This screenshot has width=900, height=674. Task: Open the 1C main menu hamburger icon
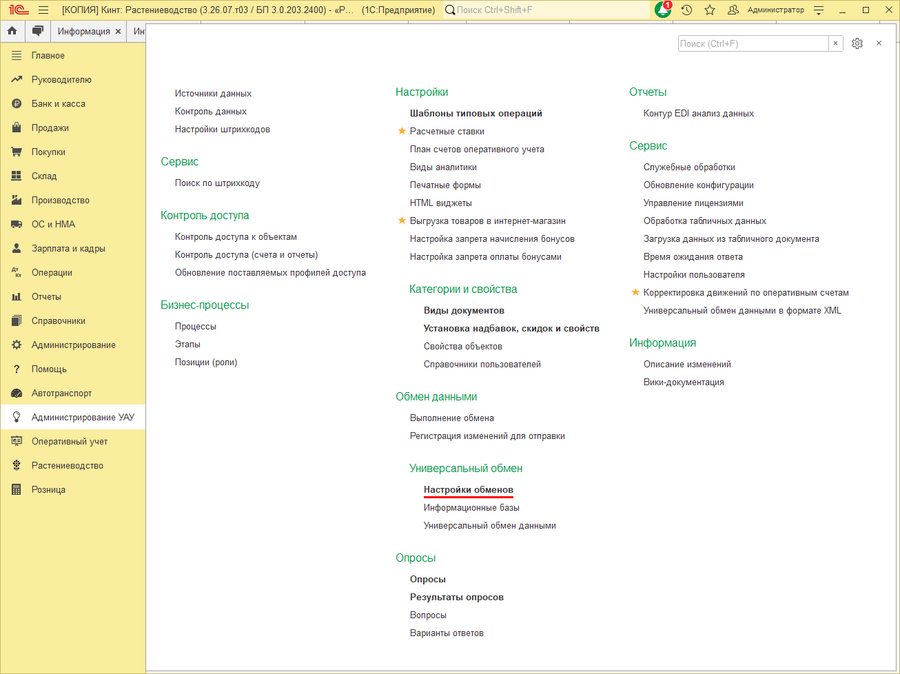pos(43,10)
